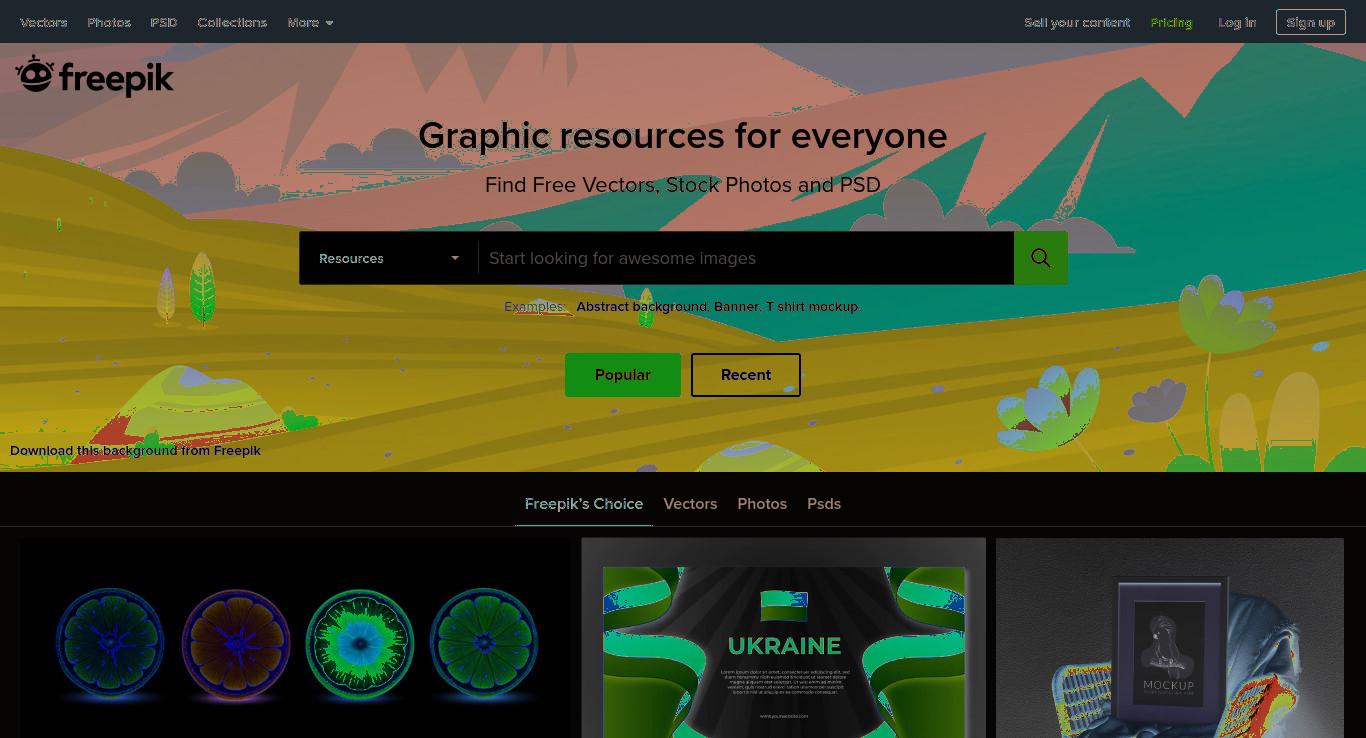This screenshot has width=1366, height=738.
Task: Click the Sign up button
Action: (1310, 22)
